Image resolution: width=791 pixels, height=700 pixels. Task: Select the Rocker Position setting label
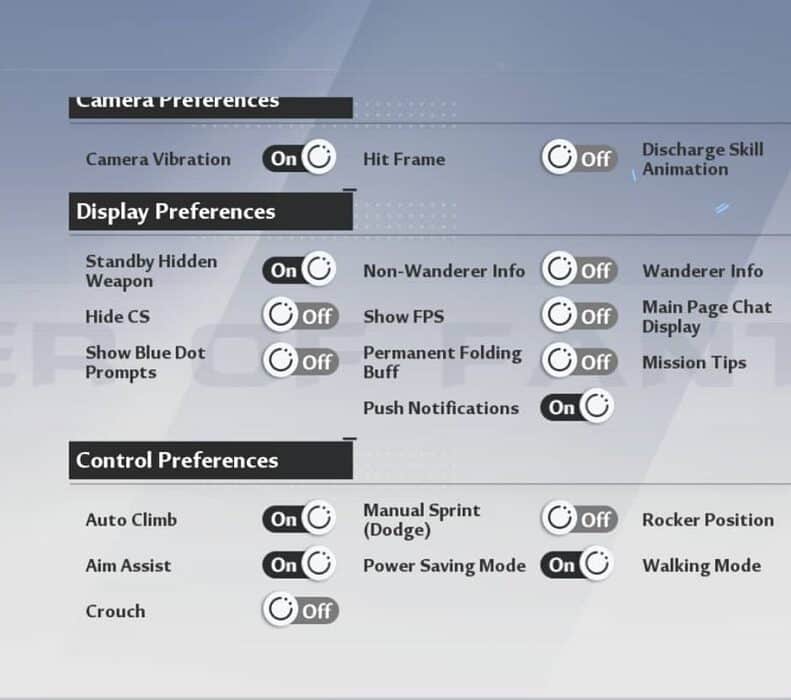click(x=707, y=520)
